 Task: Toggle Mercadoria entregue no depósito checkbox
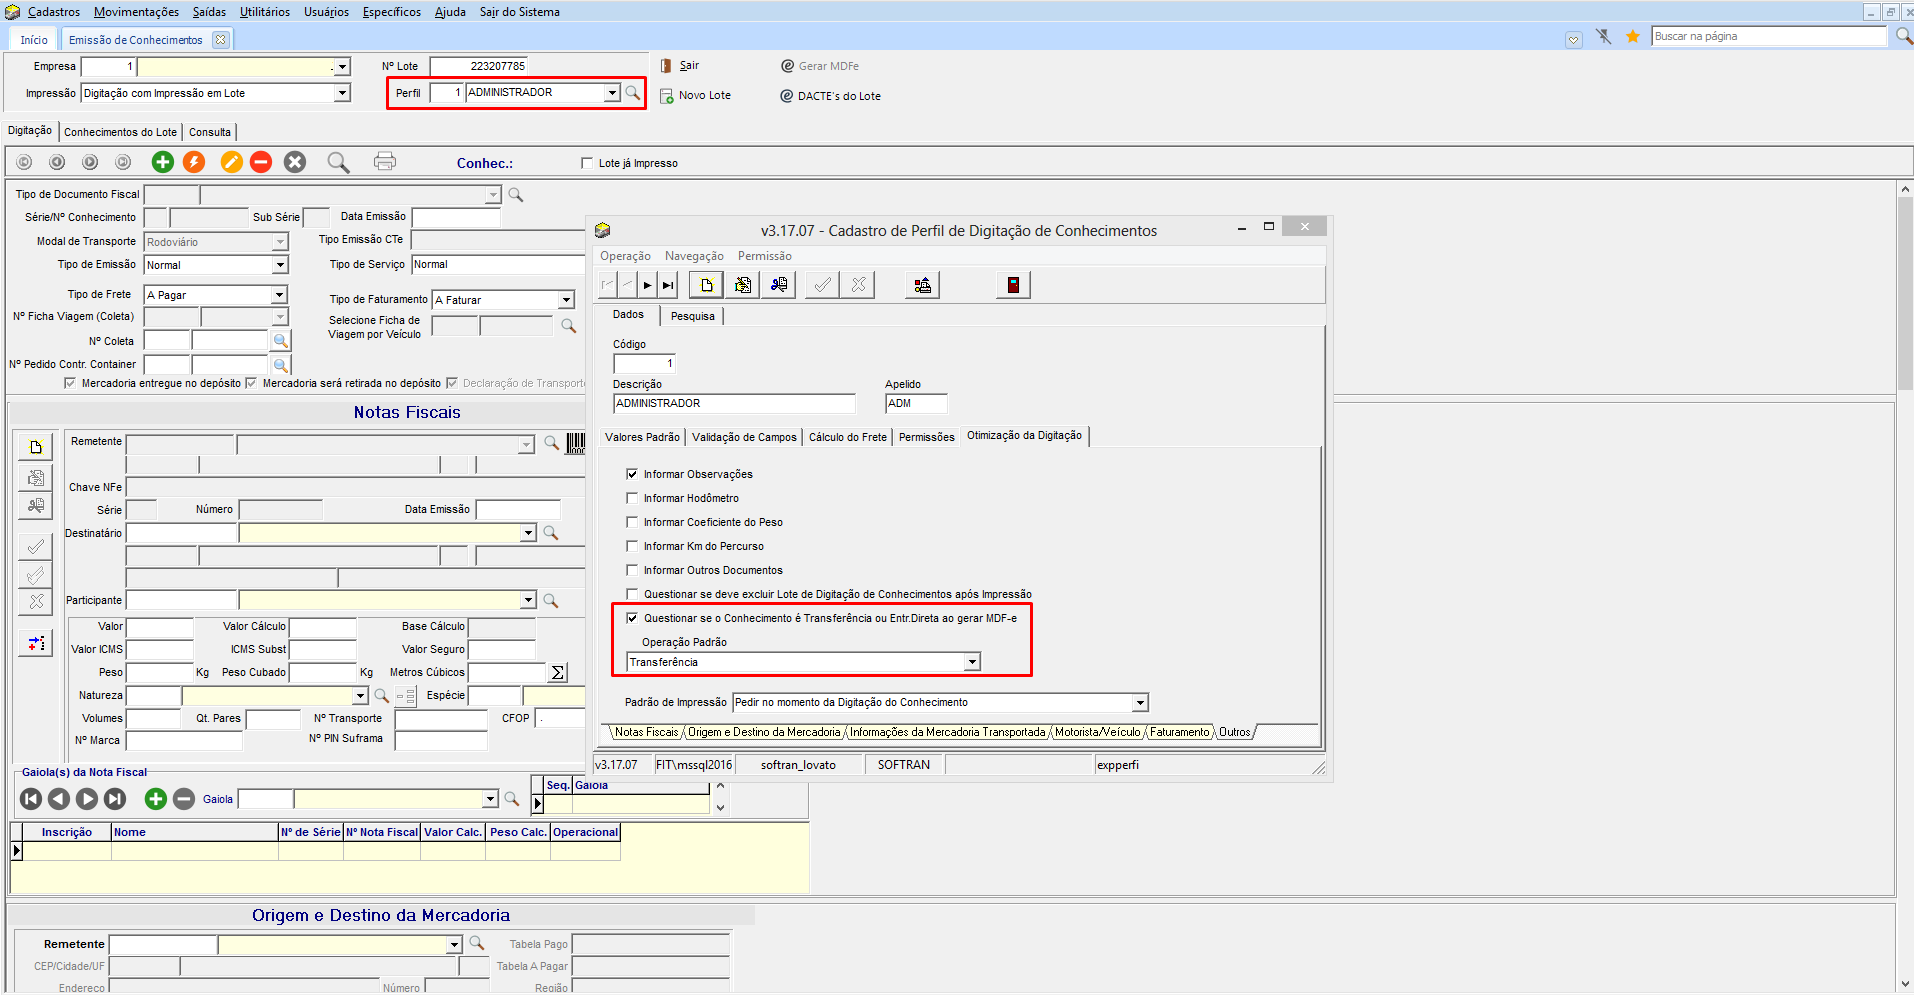tap(70, 383)
